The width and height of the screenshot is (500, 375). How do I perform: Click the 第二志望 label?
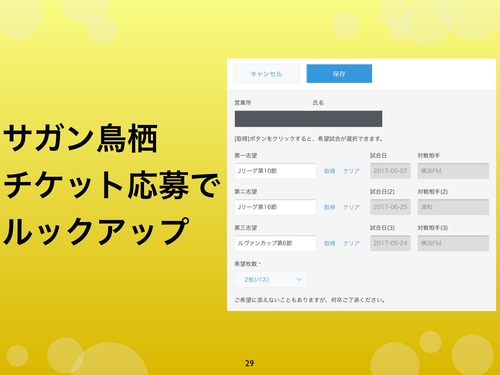246,192
